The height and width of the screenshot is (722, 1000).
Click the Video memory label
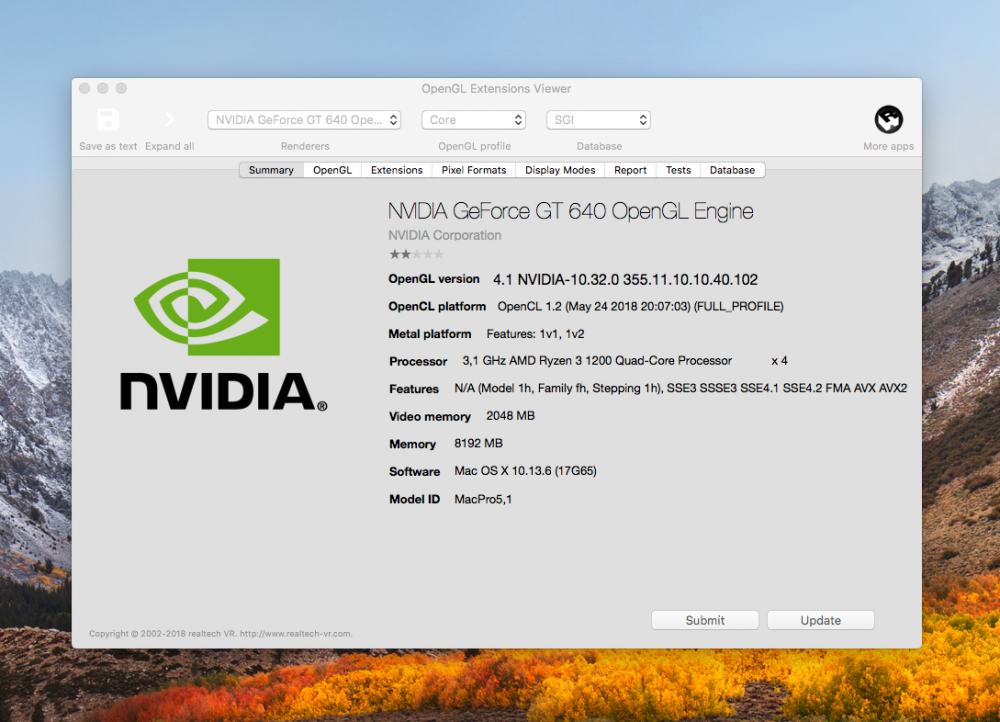(430, 416)
